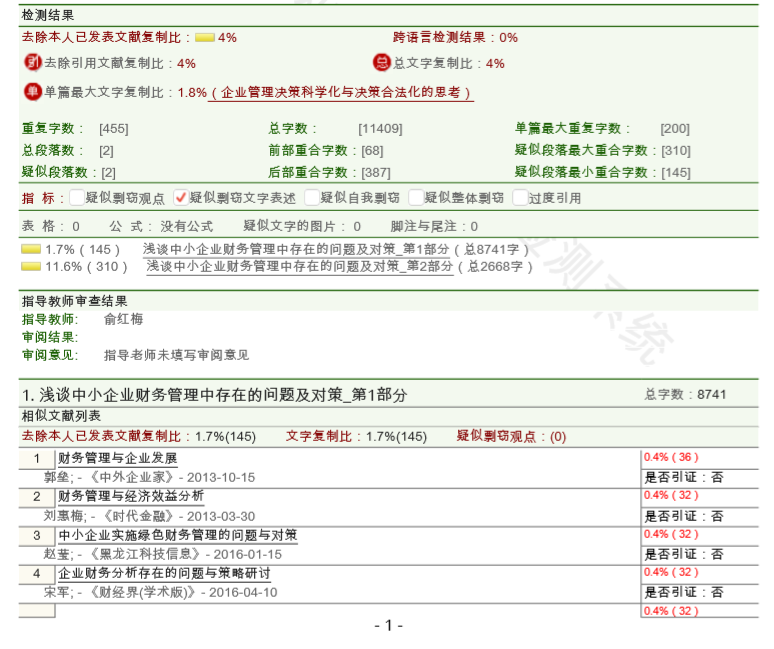Click 疑似剽窃观点：(0) text
This screenshot has height=649, width=774.
pos(511,436)
